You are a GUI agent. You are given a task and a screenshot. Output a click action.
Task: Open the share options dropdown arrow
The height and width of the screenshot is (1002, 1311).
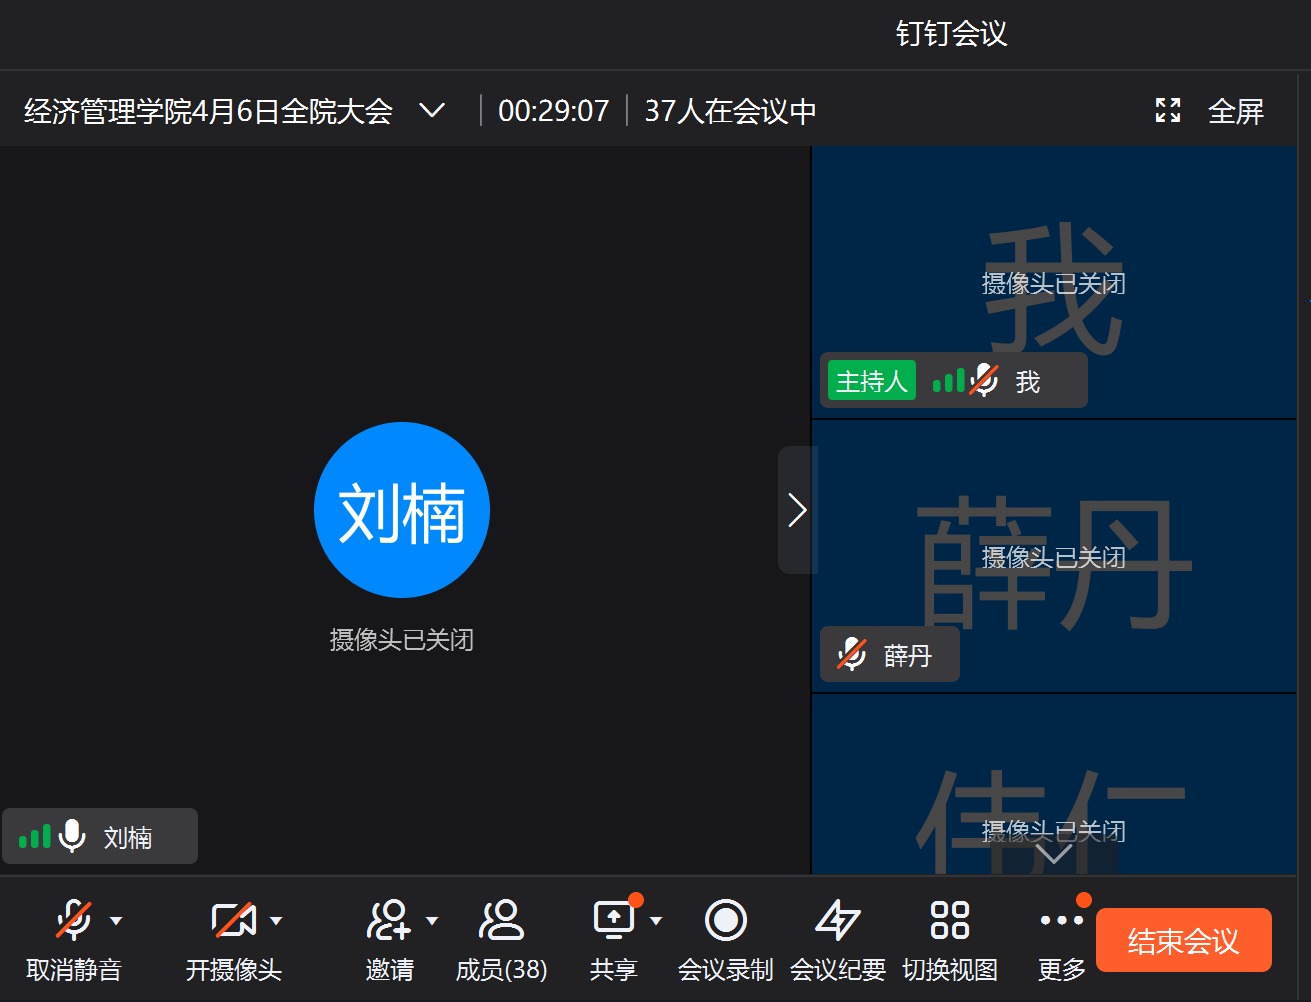(x=656, y=921)
